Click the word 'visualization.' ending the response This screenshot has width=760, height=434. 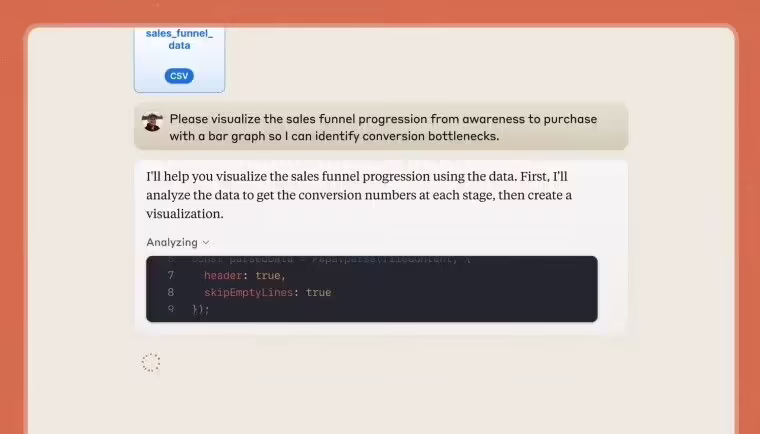185,213
